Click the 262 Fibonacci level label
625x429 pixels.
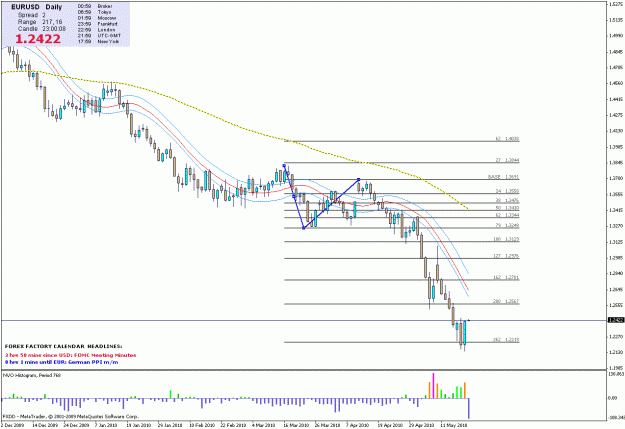[506, 340]
